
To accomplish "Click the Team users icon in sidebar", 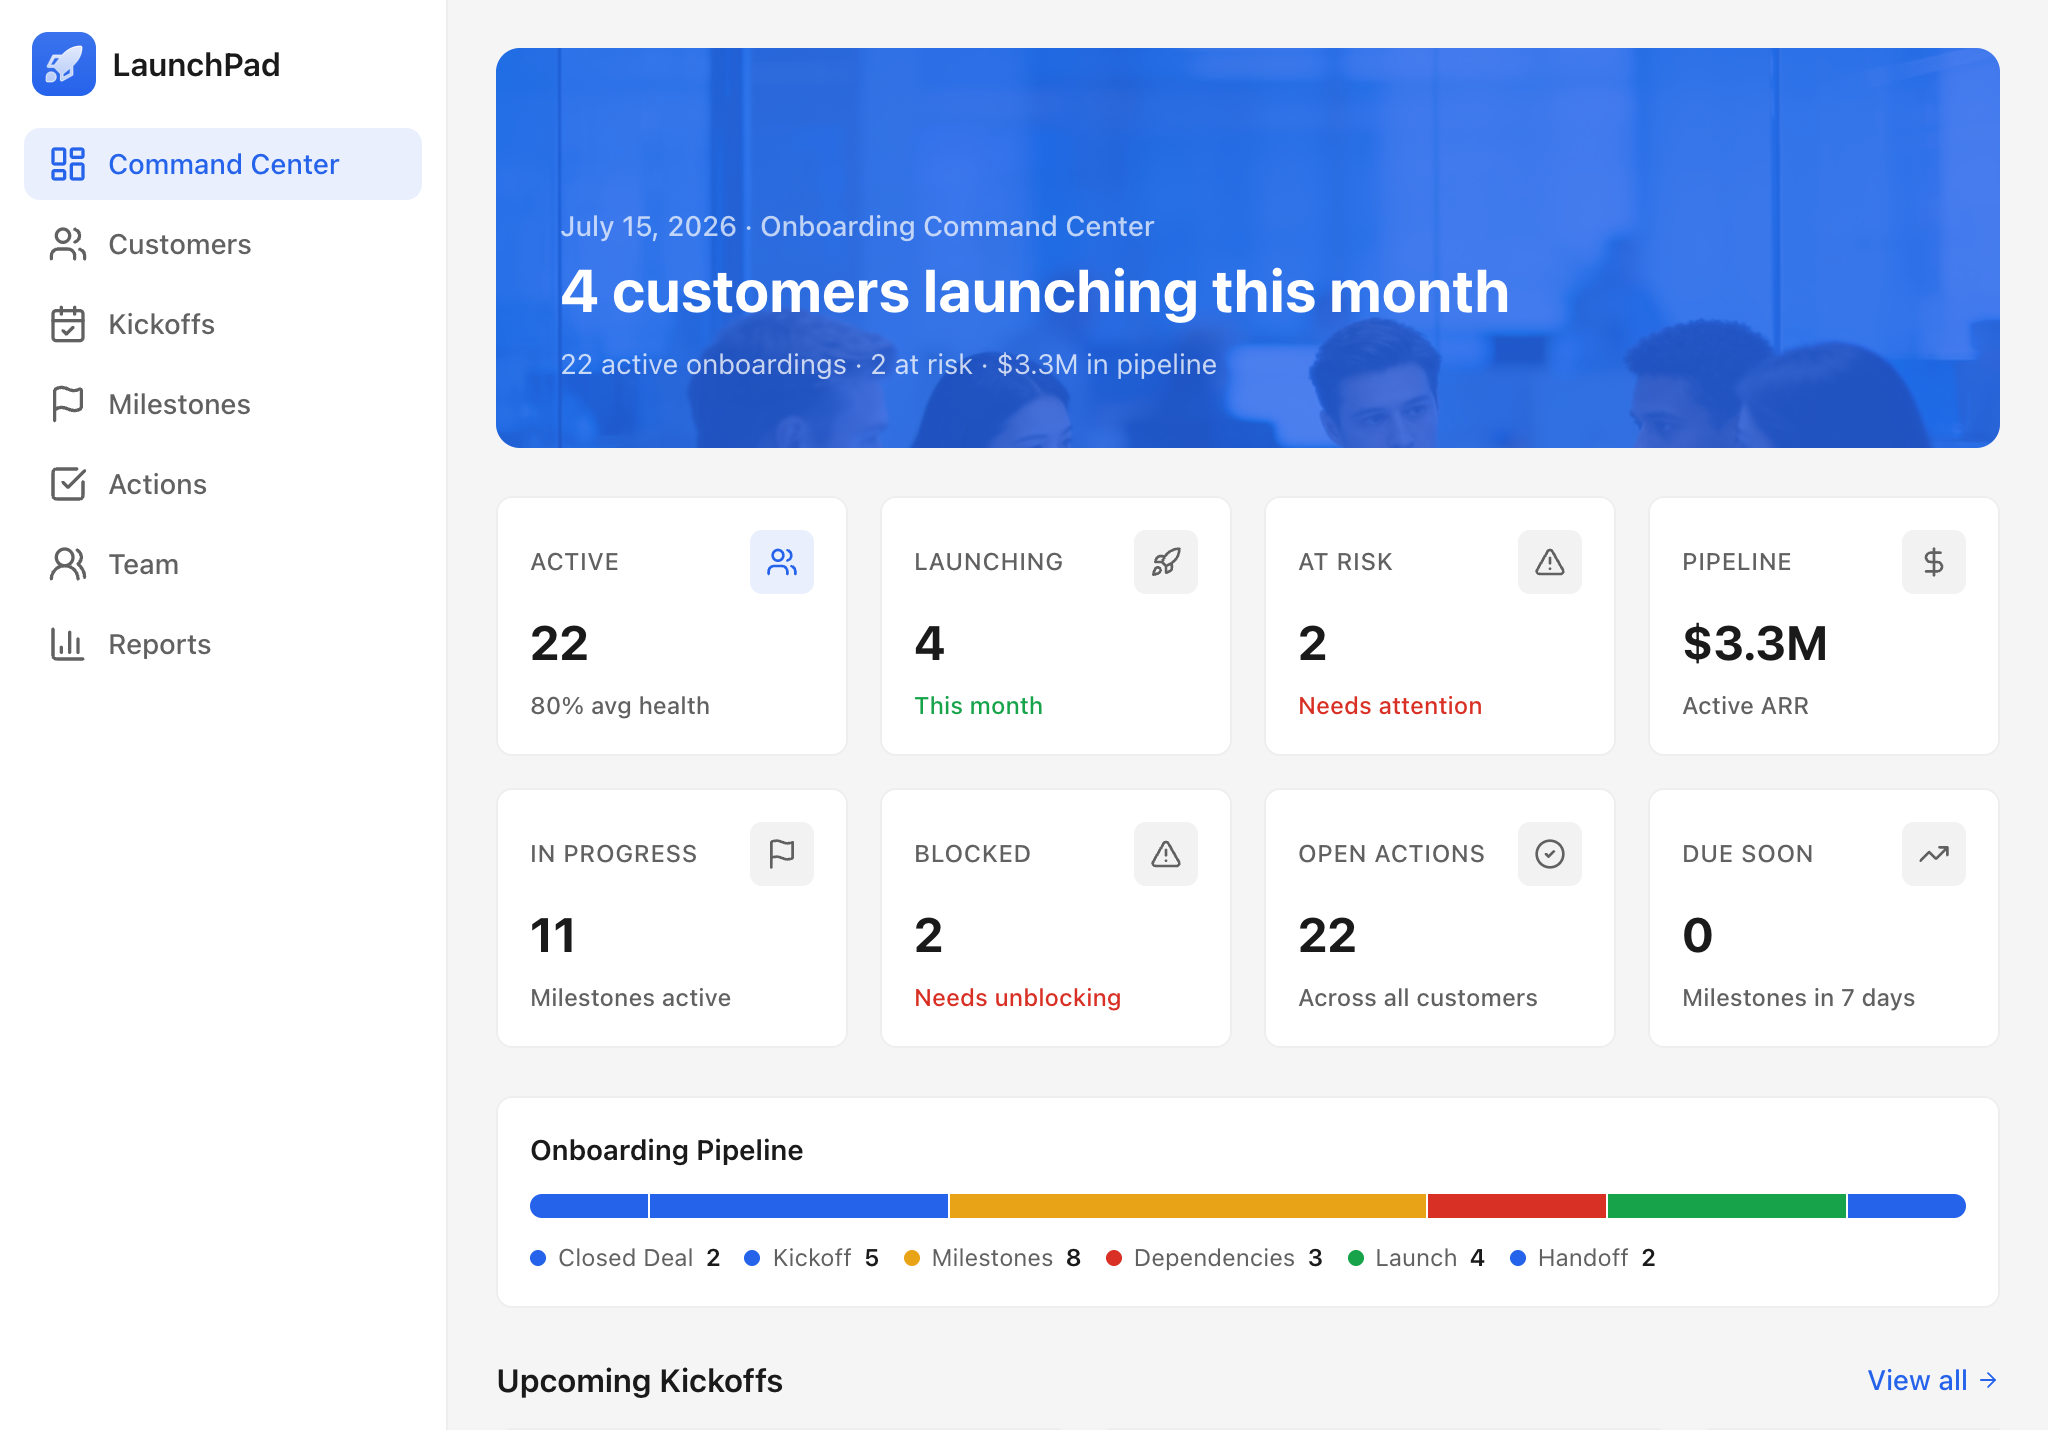I will point(68,564).
